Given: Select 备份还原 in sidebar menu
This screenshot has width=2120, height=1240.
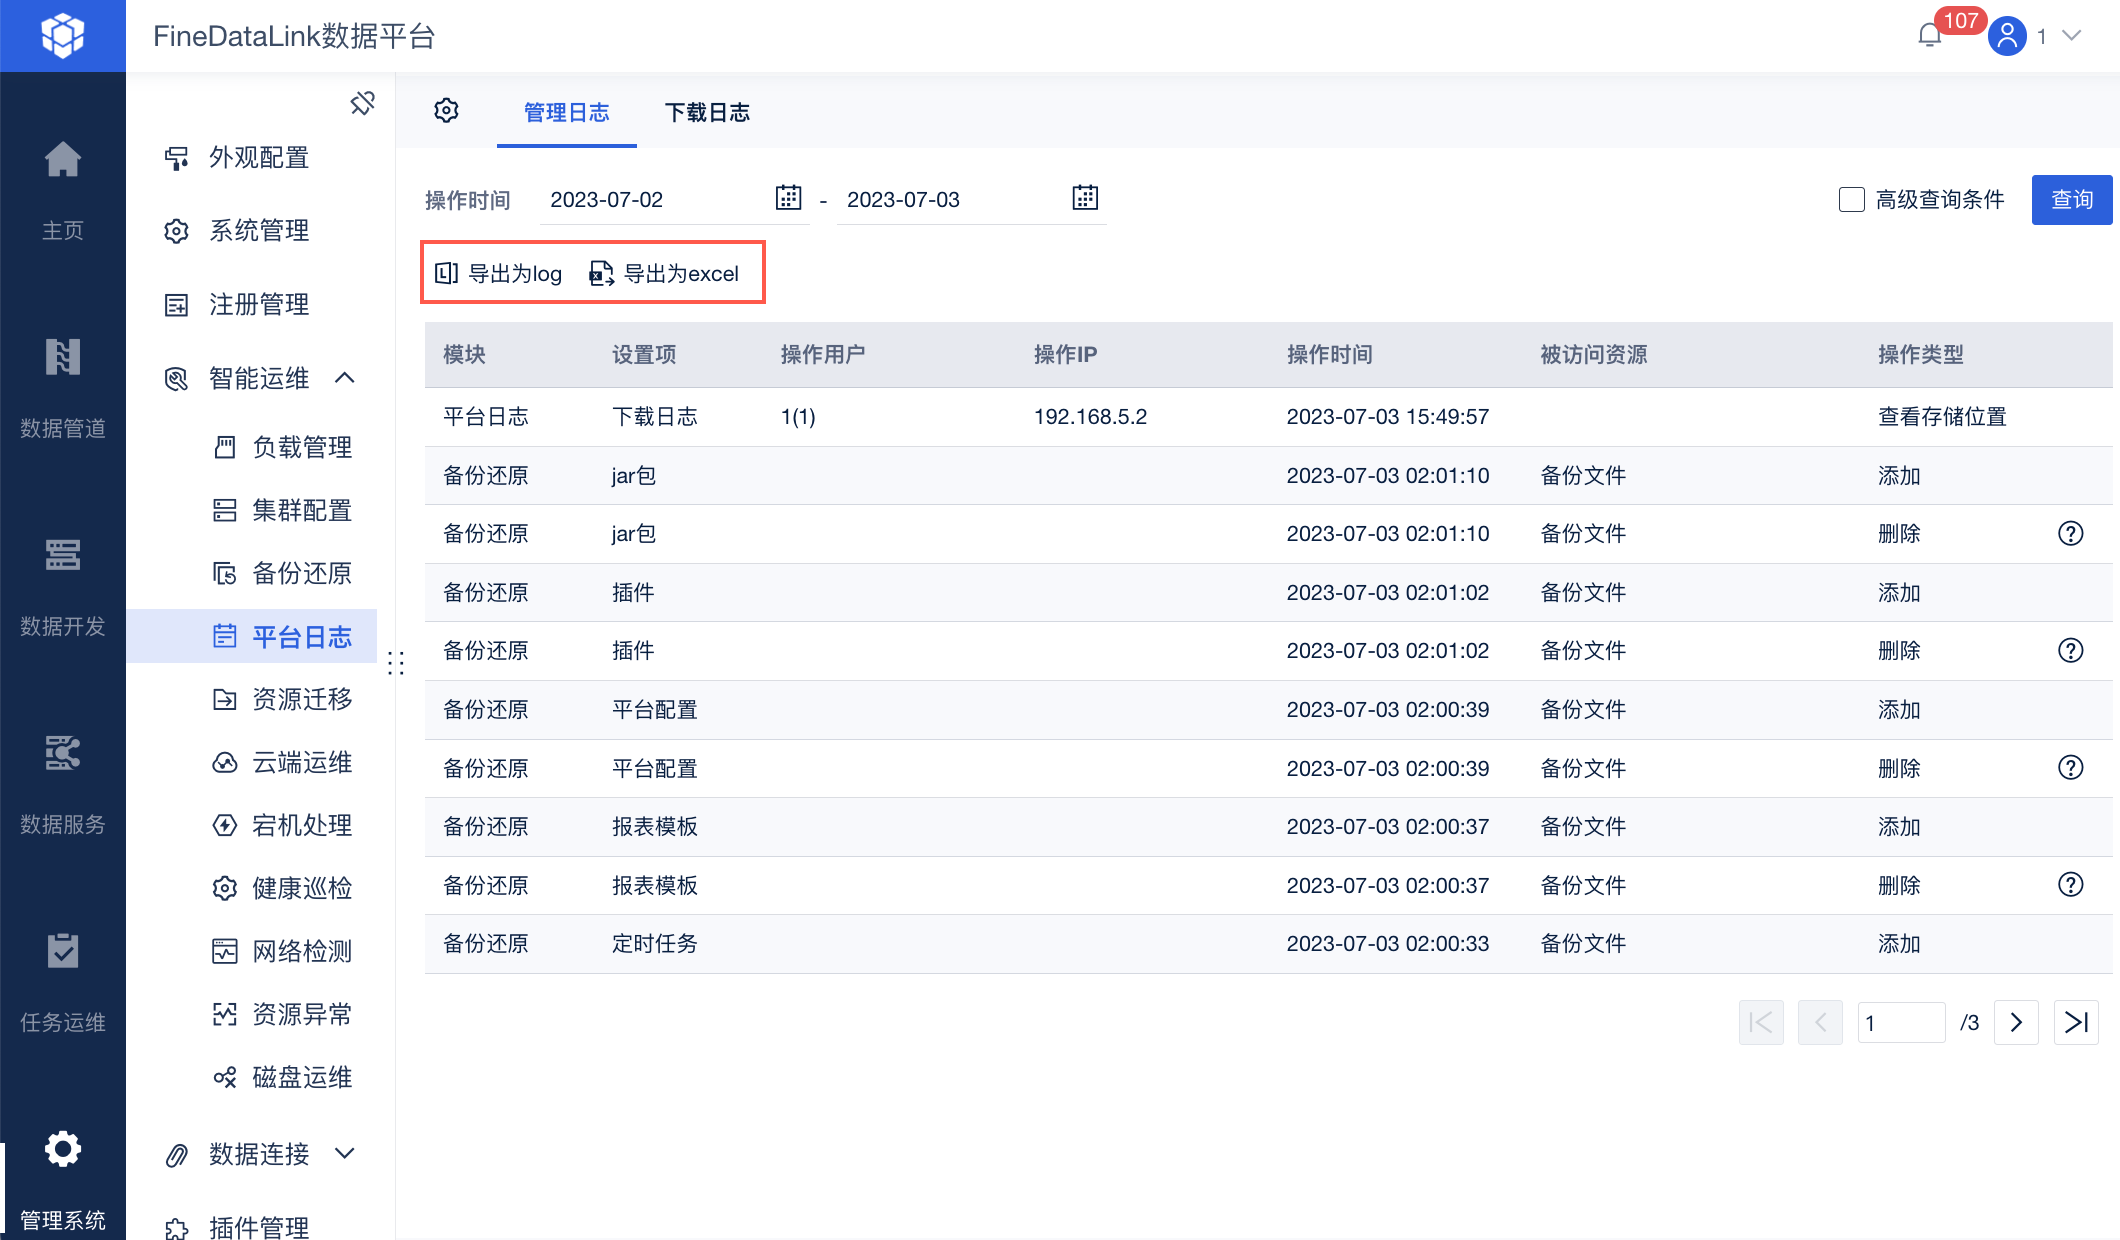Looking at the screenshot, I should pos(301,573).
